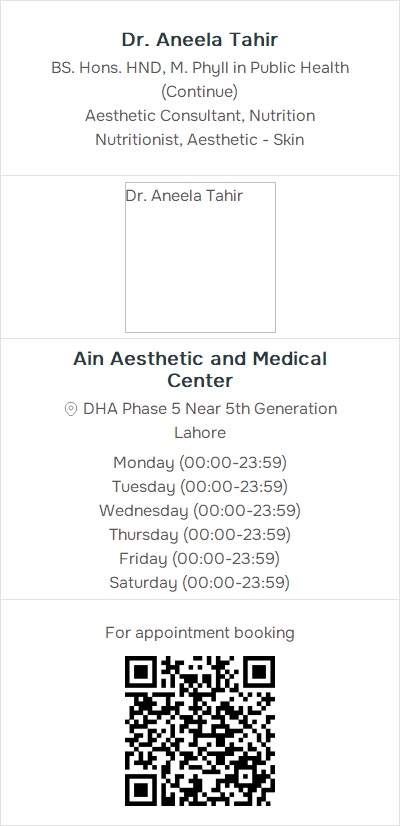Click Ain Aesthetic and Medical Center title

(200, 369)
